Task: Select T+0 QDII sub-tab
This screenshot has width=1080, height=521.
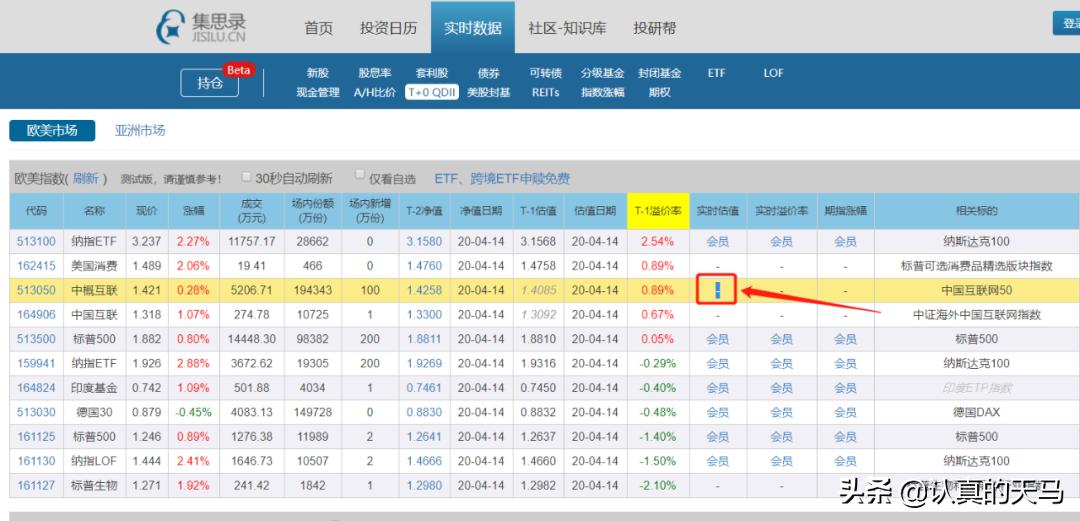Action: [432, 92]
